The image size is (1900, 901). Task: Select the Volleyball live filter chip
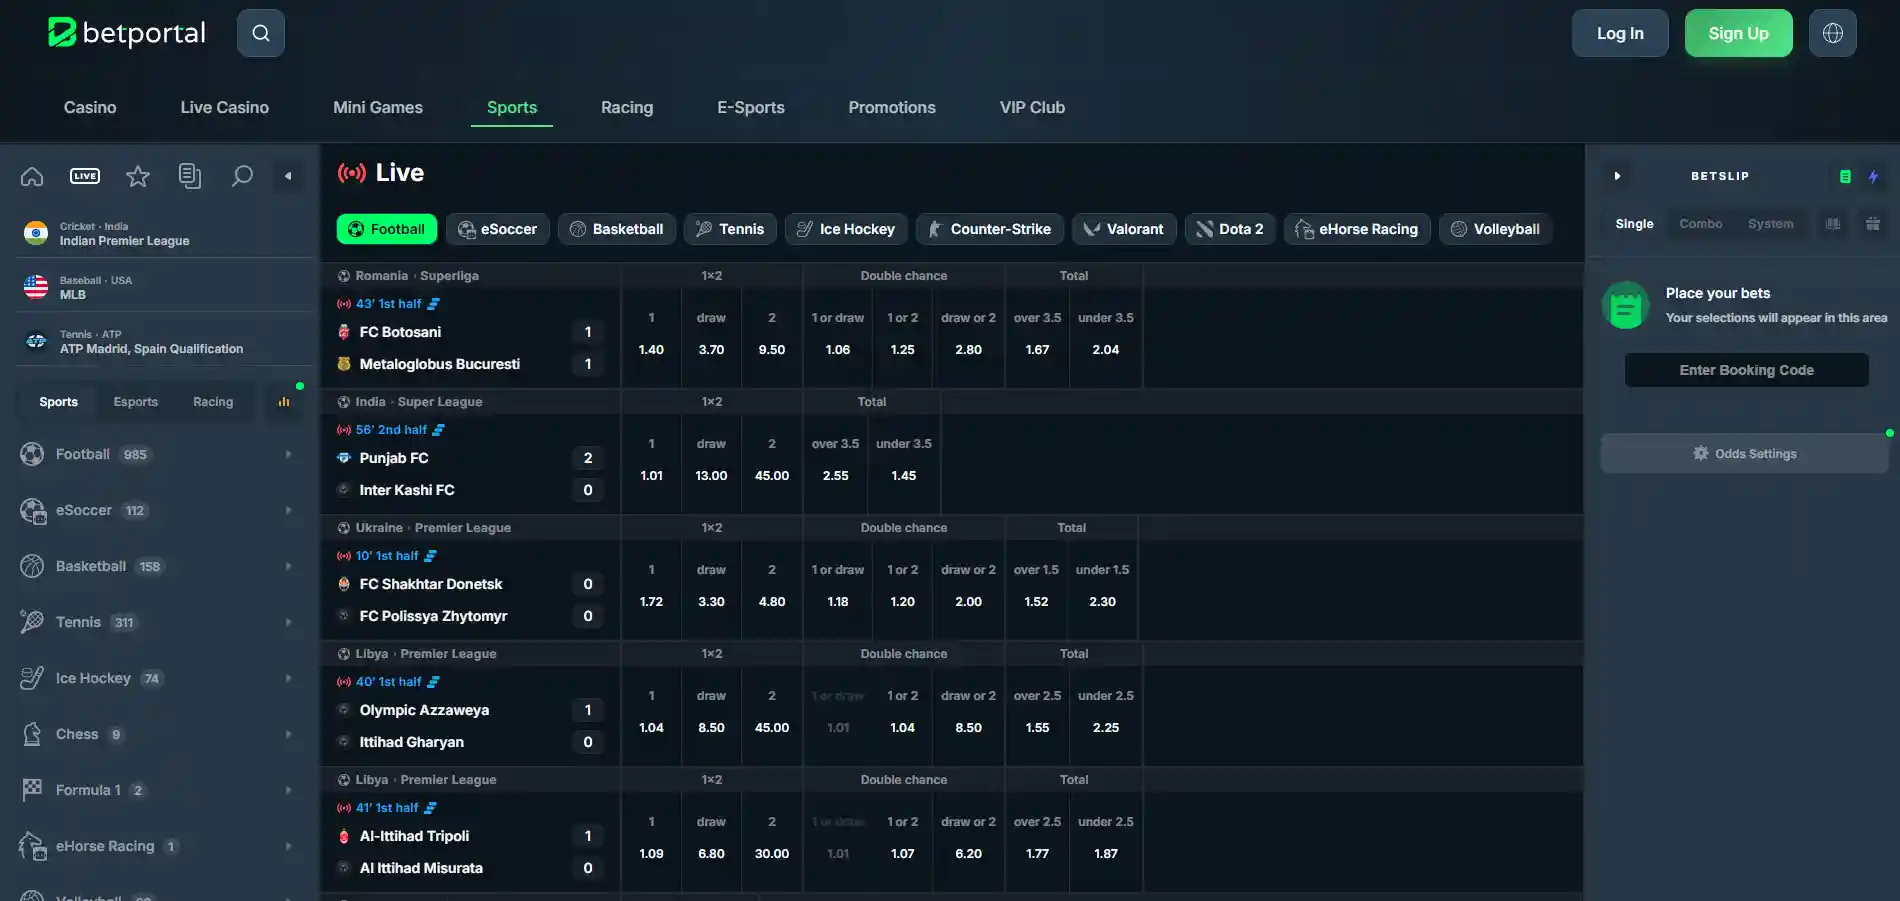(1496, 229)
